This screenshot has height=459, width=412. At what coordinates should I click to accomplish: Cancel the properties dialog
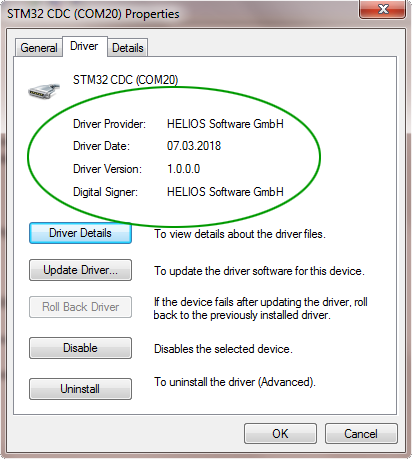[361, 434]
